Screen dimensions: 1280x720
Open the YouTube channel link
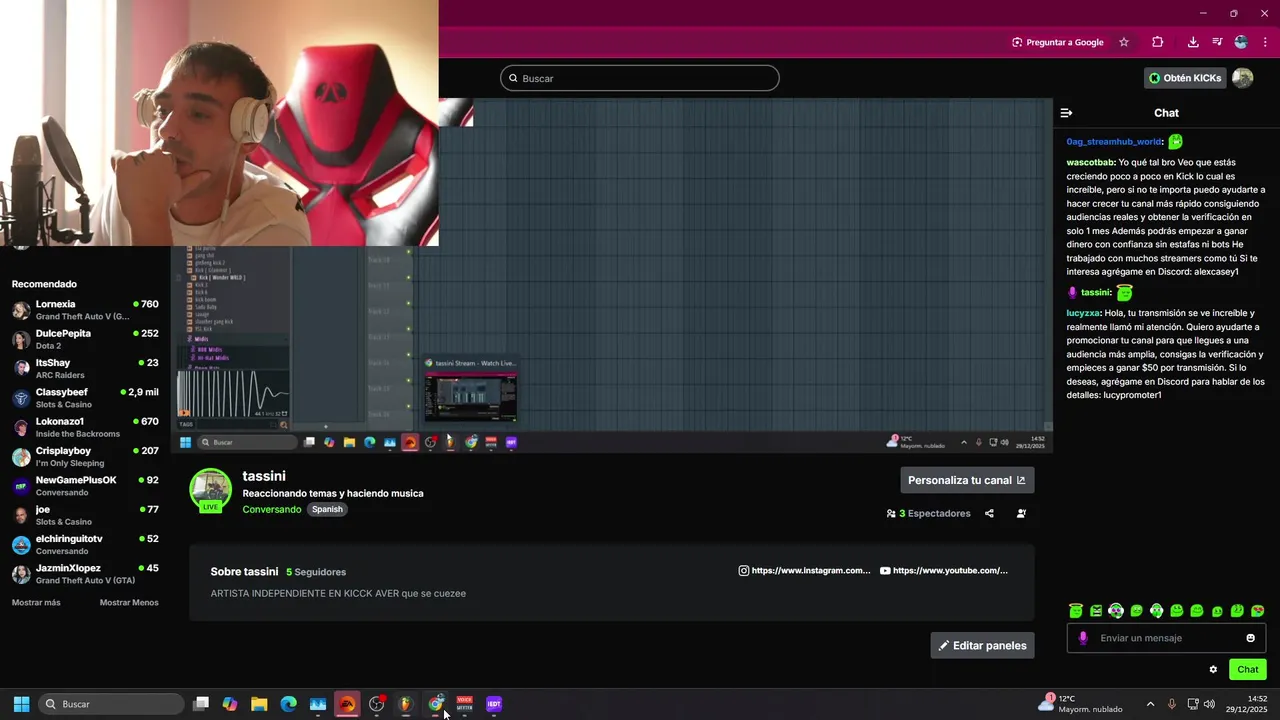click(944, 571)
